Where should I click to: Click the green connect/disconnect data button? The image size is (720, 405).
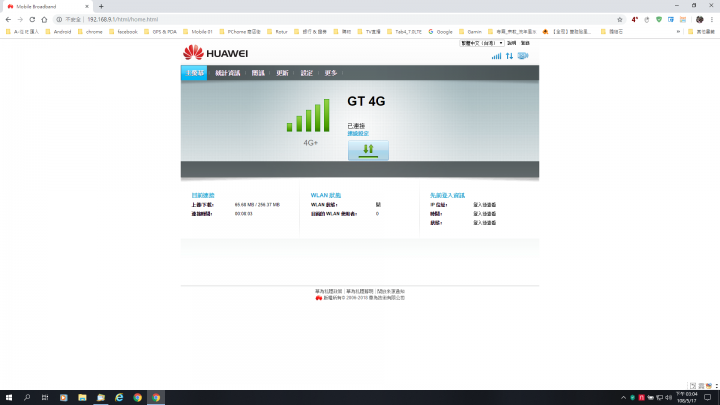368,150
